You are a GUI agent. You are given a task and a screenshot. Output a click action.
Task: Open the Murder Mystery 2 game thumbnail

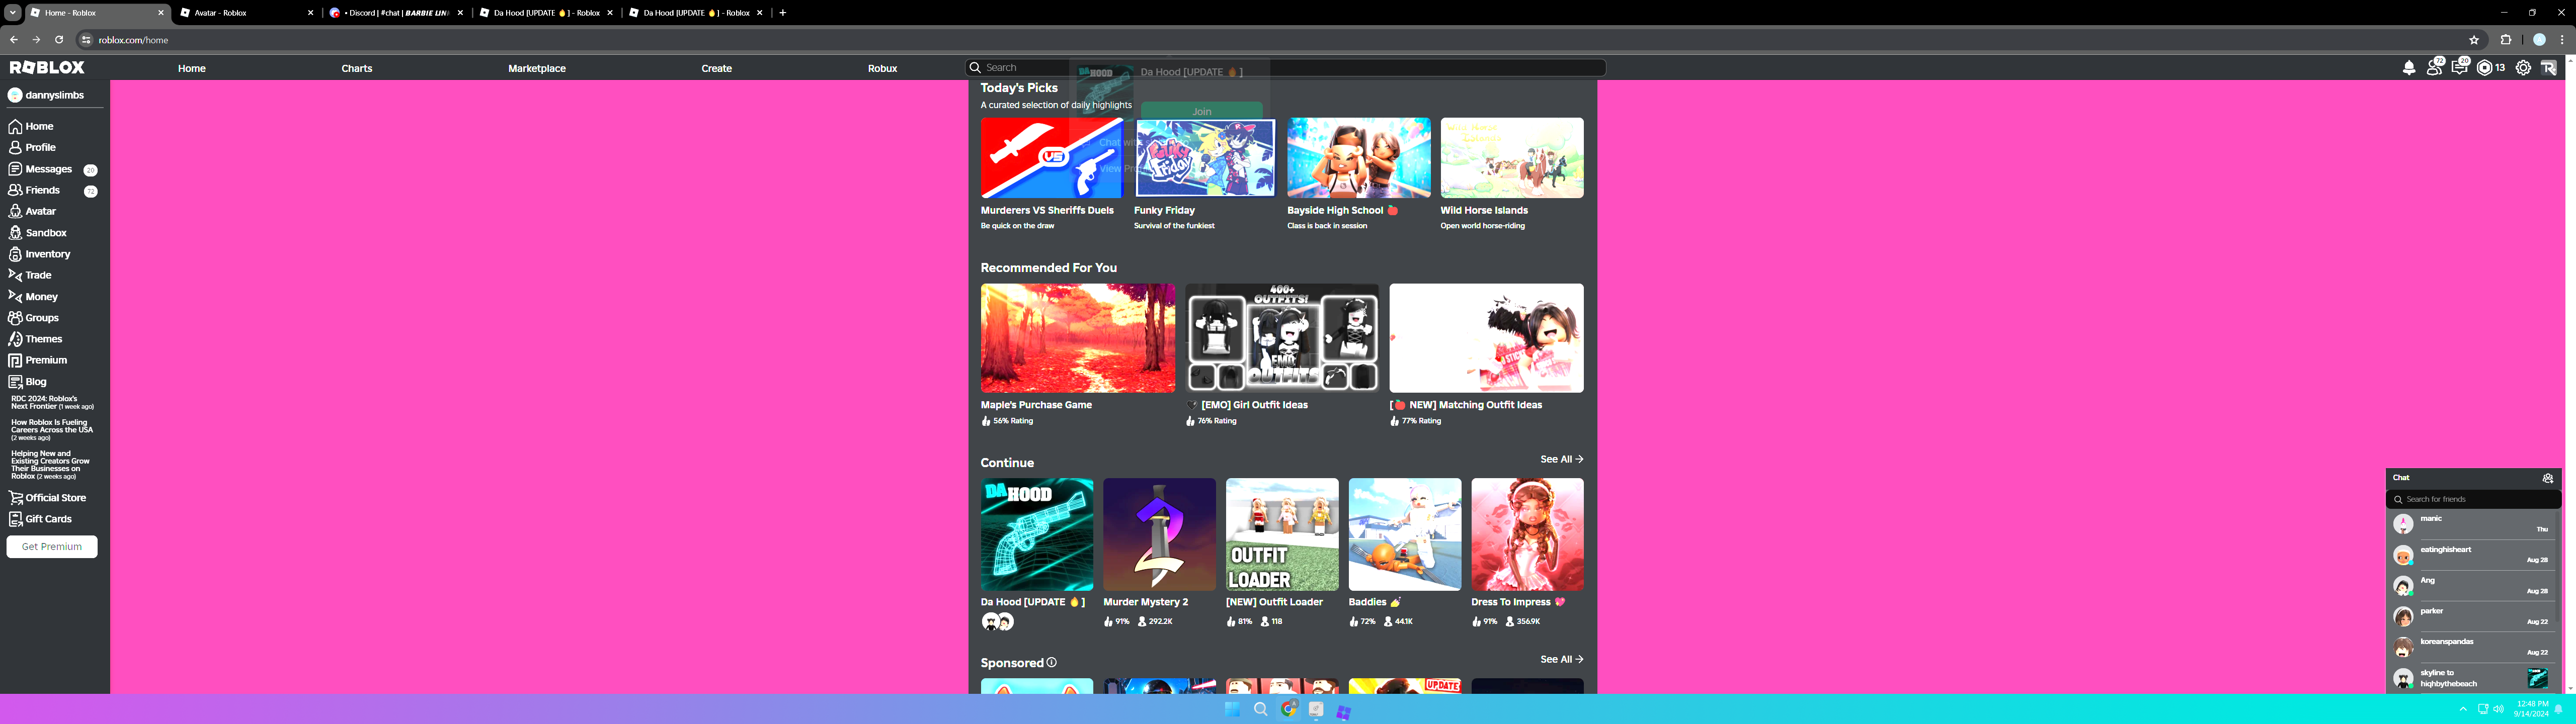click(x=1159, y=534)
